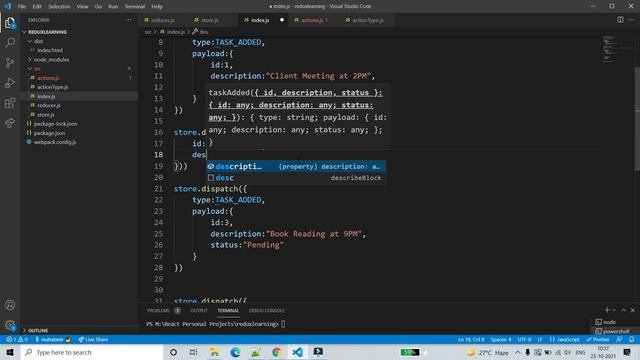Screen dimensions: 640x360
Task: Click the Live Share status bar button
Action: point(93,339)
